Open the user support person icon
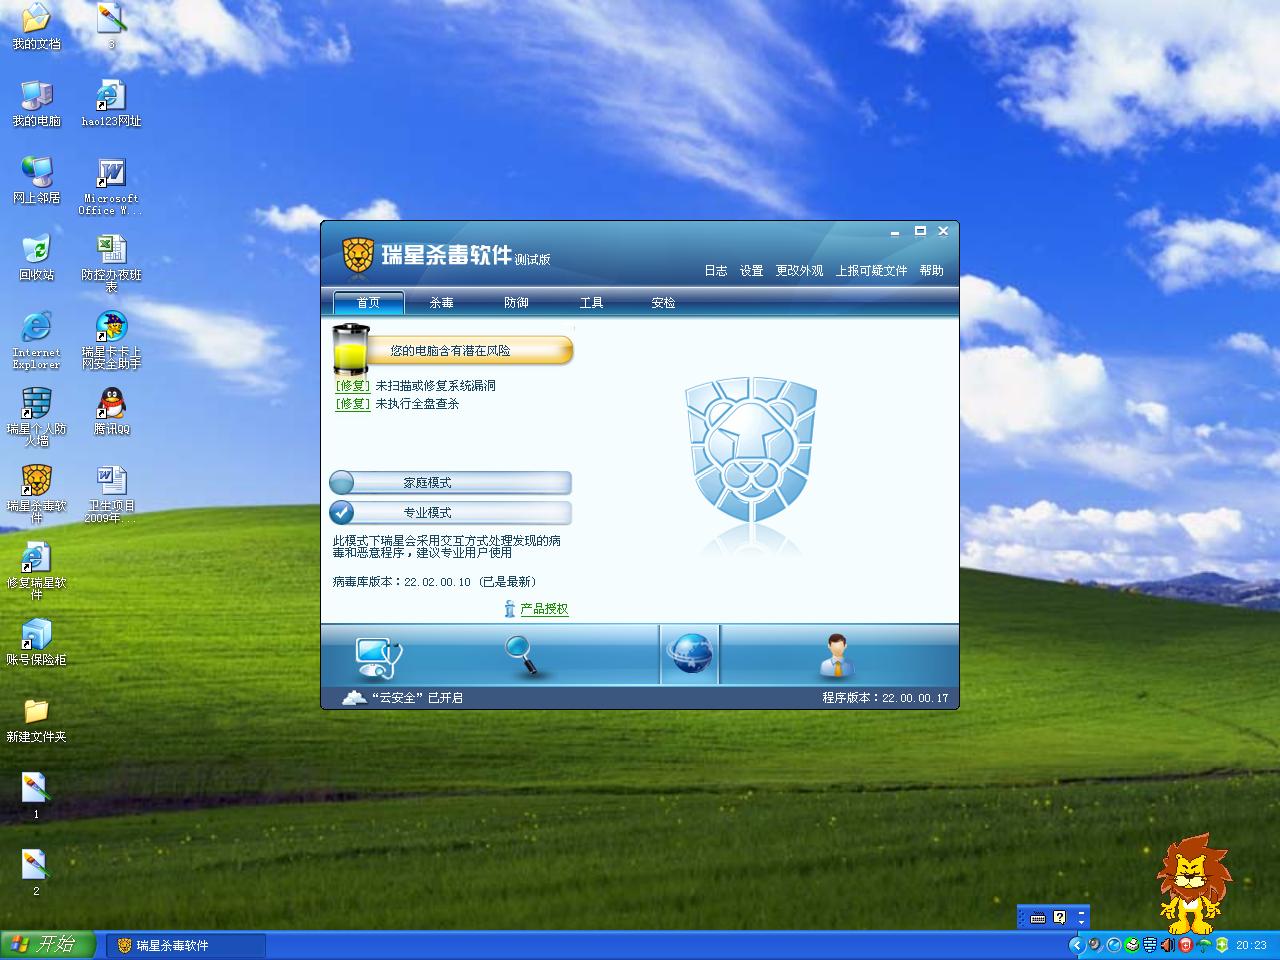 tap(836, 656)
